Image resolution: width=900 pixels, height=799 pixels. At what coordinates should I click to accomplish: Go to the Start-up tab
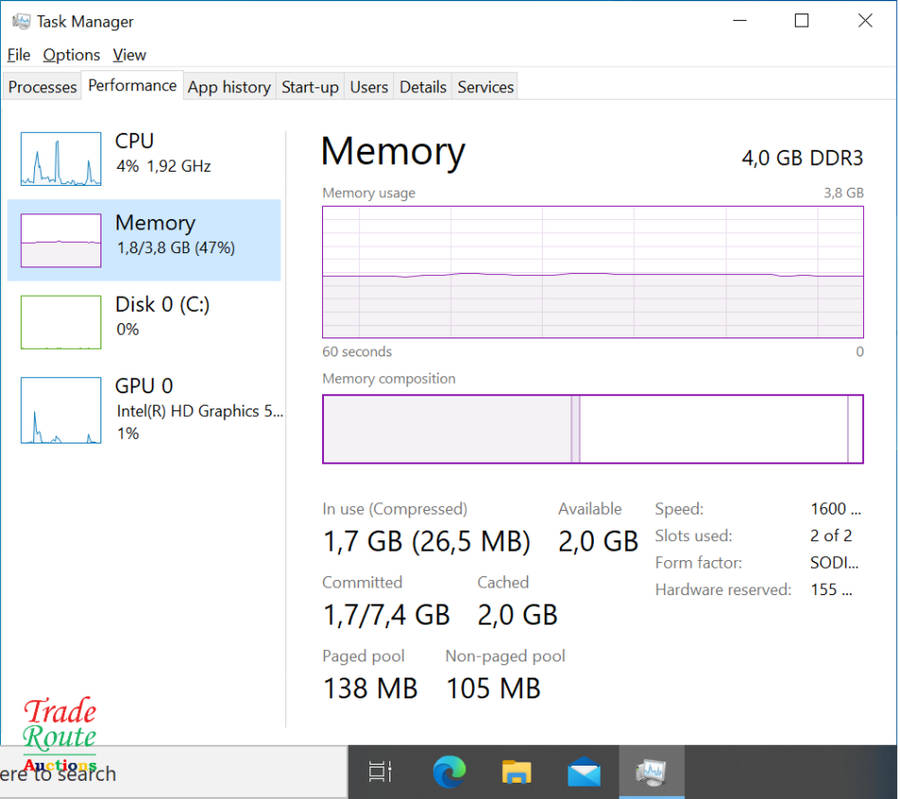pos(310,87)
